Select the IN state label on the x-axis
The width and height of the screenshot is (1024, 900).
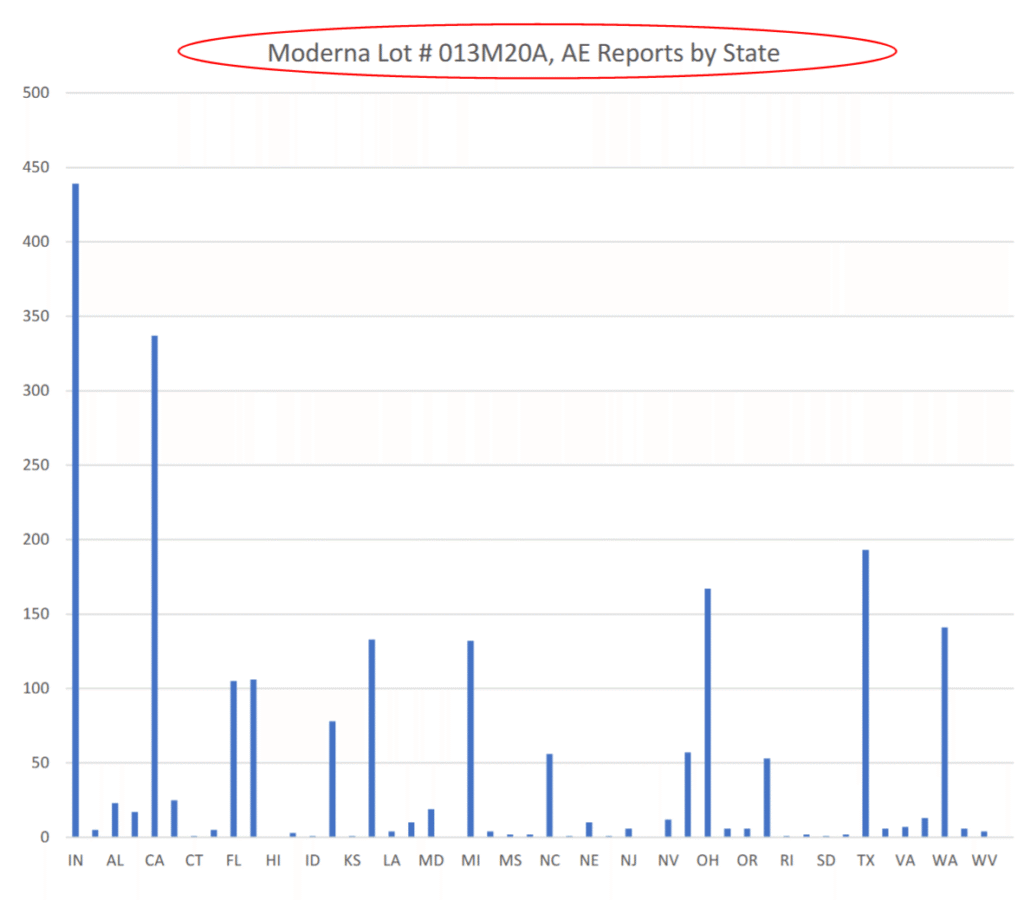tap(76, 861)
